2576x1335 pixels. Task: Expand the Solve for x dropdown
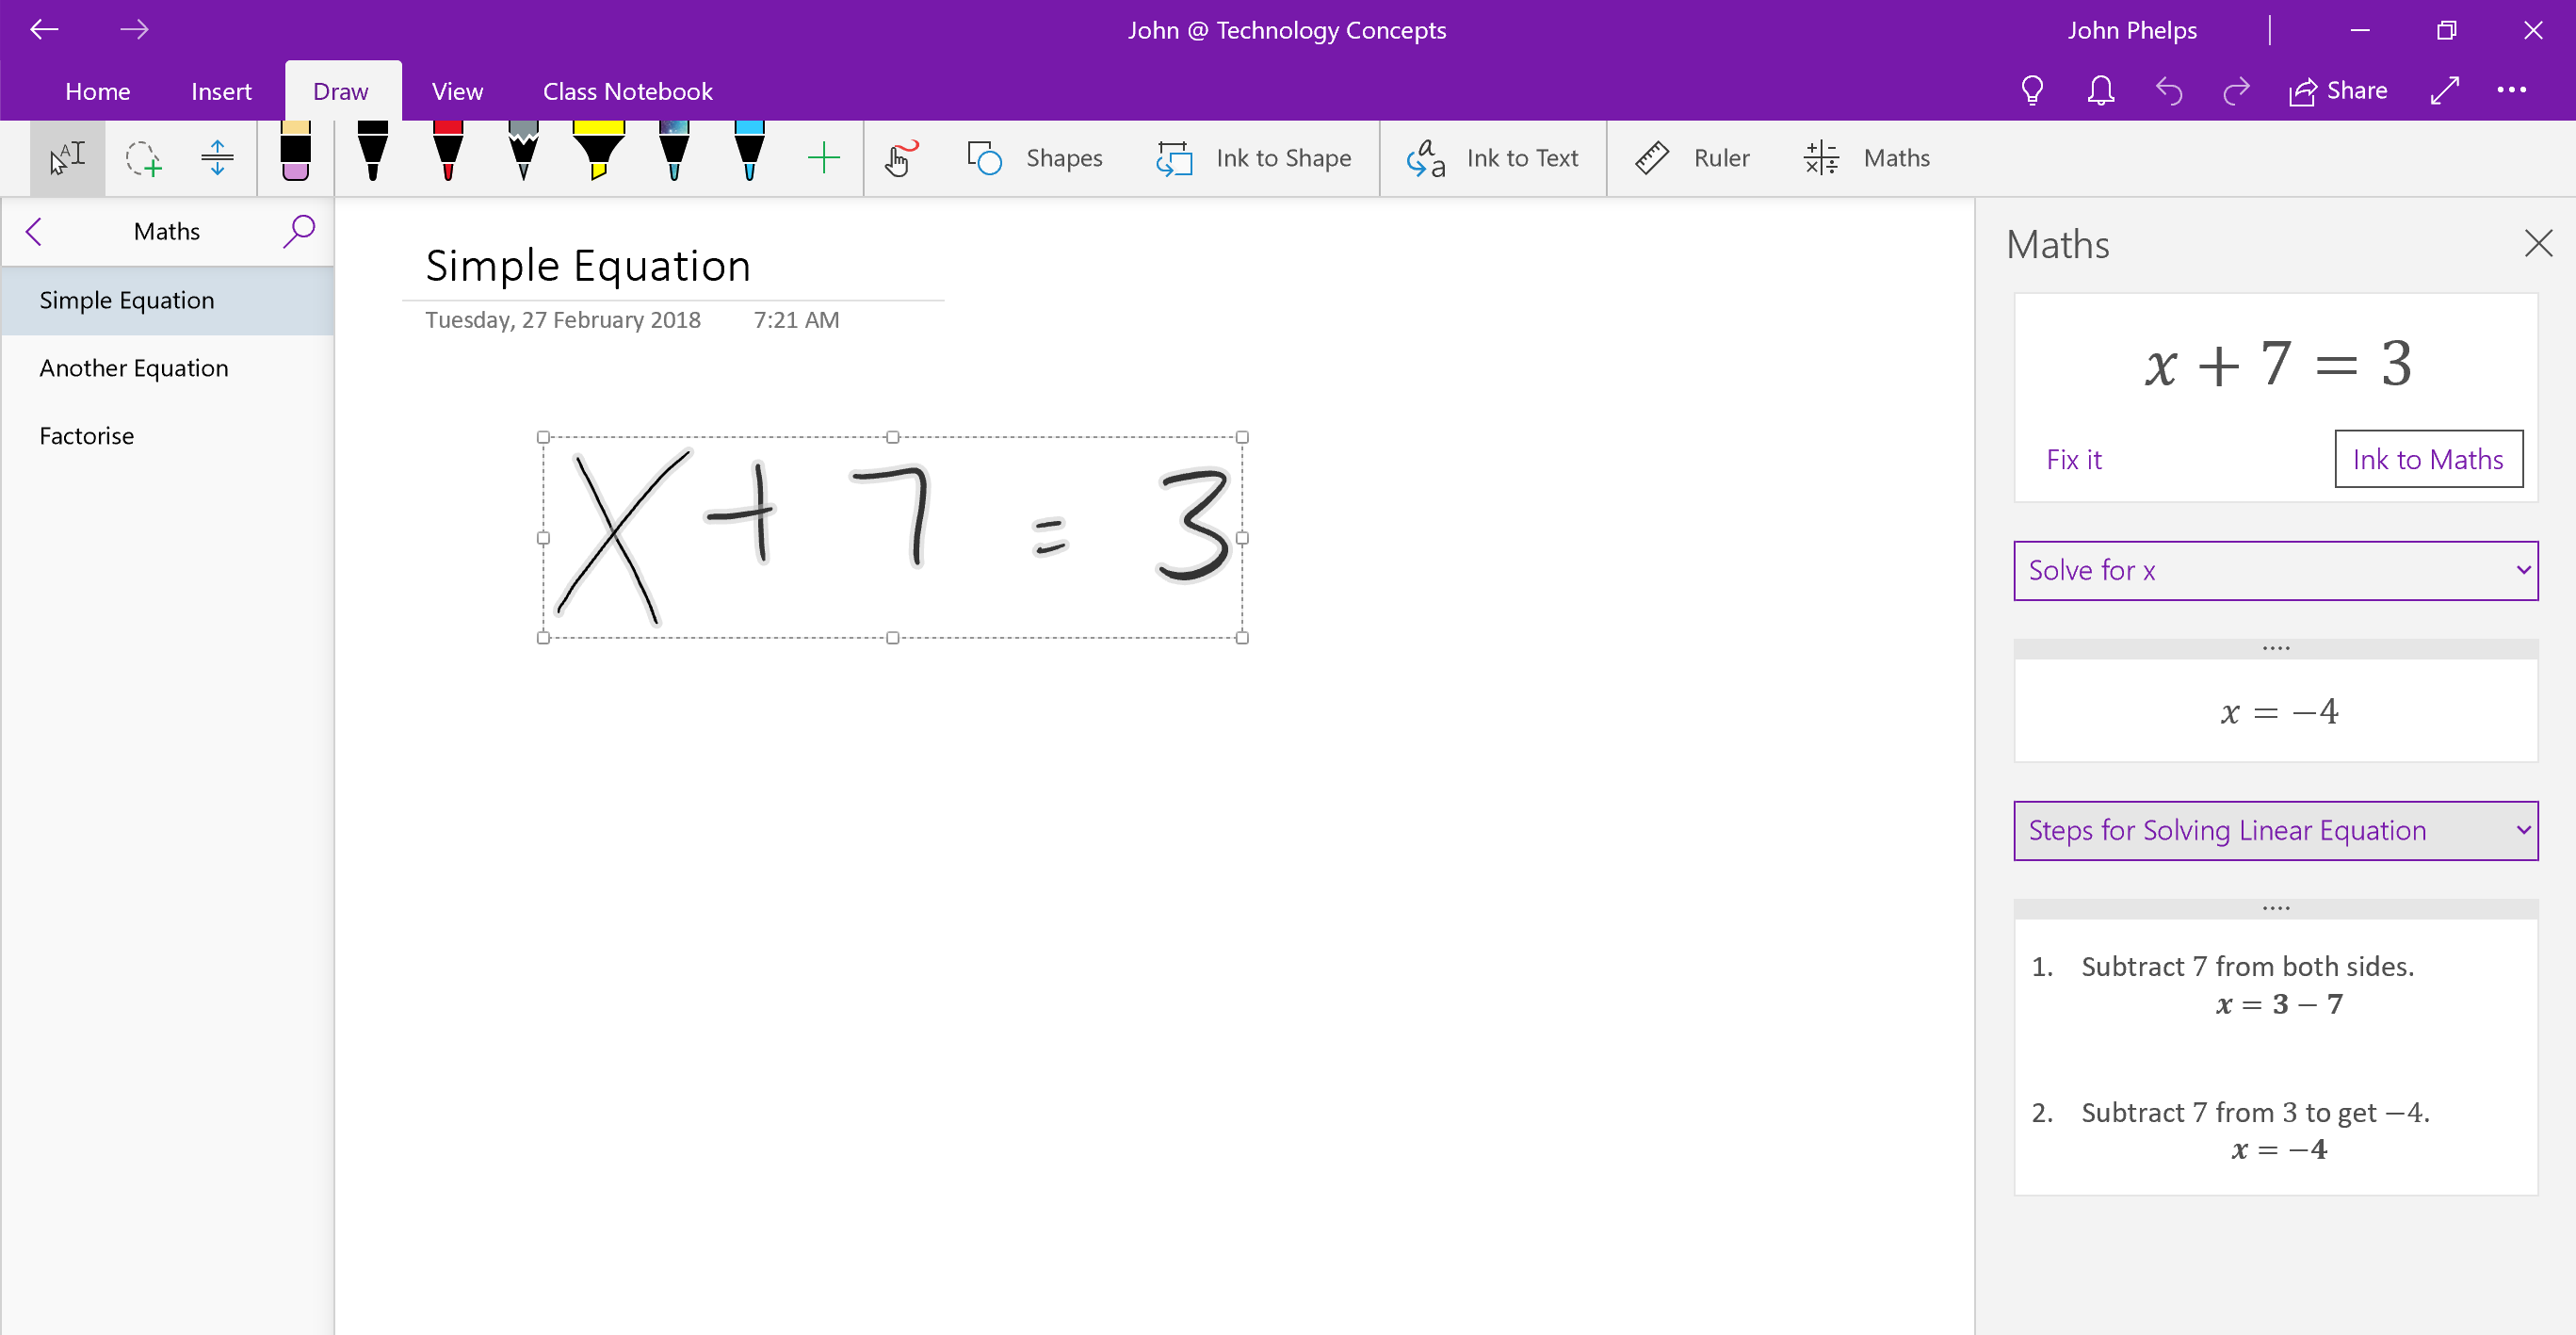click(2275, 571)
